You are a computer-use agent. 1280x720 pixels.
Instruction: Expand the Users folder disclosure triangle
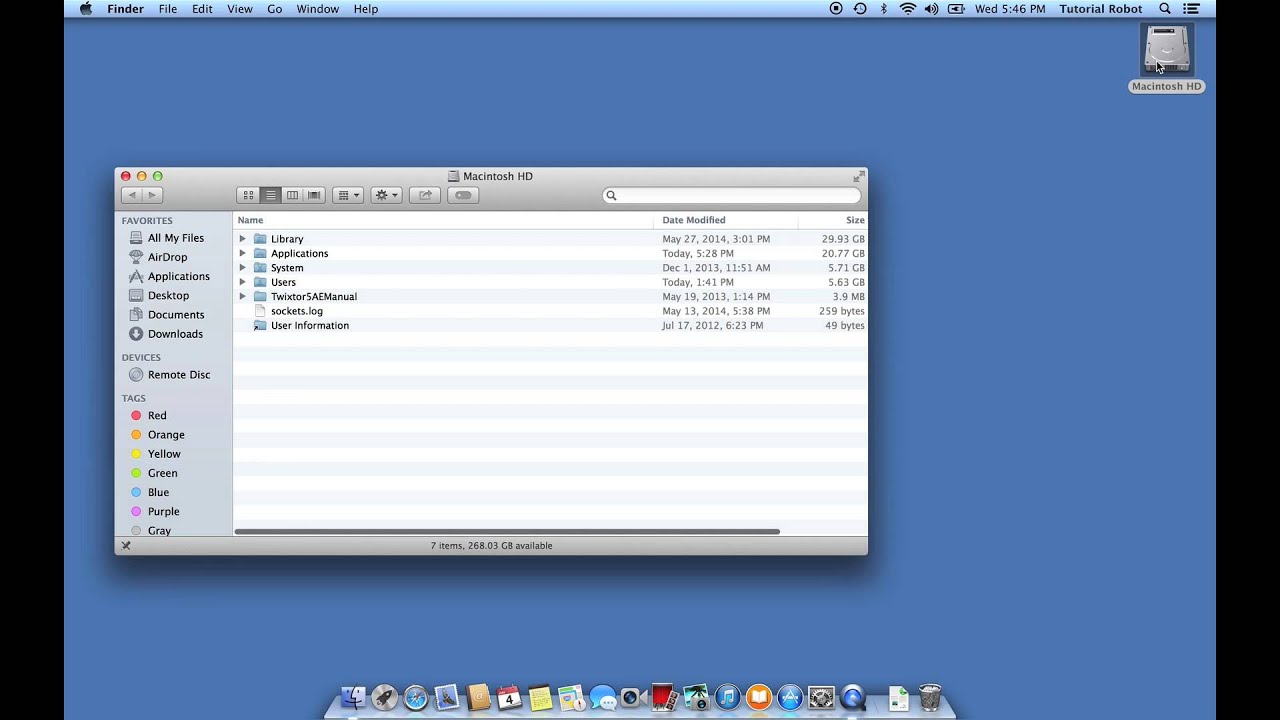[x=242, y=282]
